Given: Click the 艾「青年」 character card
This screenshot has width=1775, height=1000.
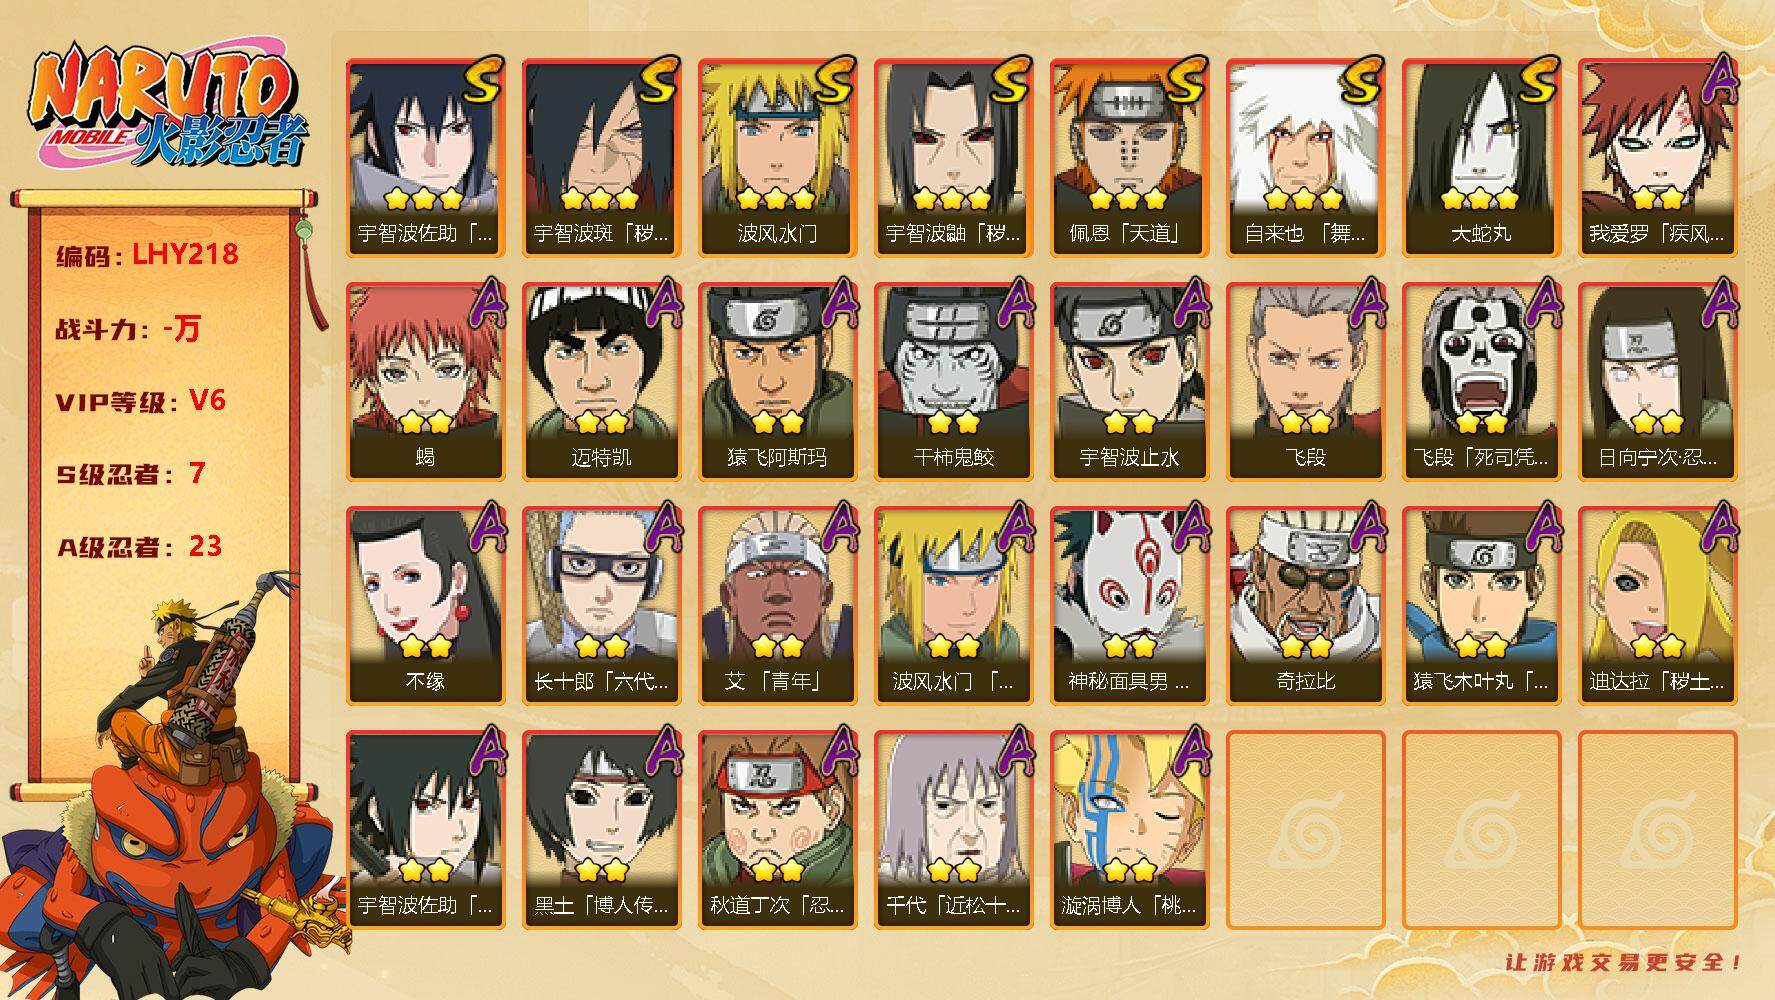Looking at the screenshot, I should tap(777, 605).
